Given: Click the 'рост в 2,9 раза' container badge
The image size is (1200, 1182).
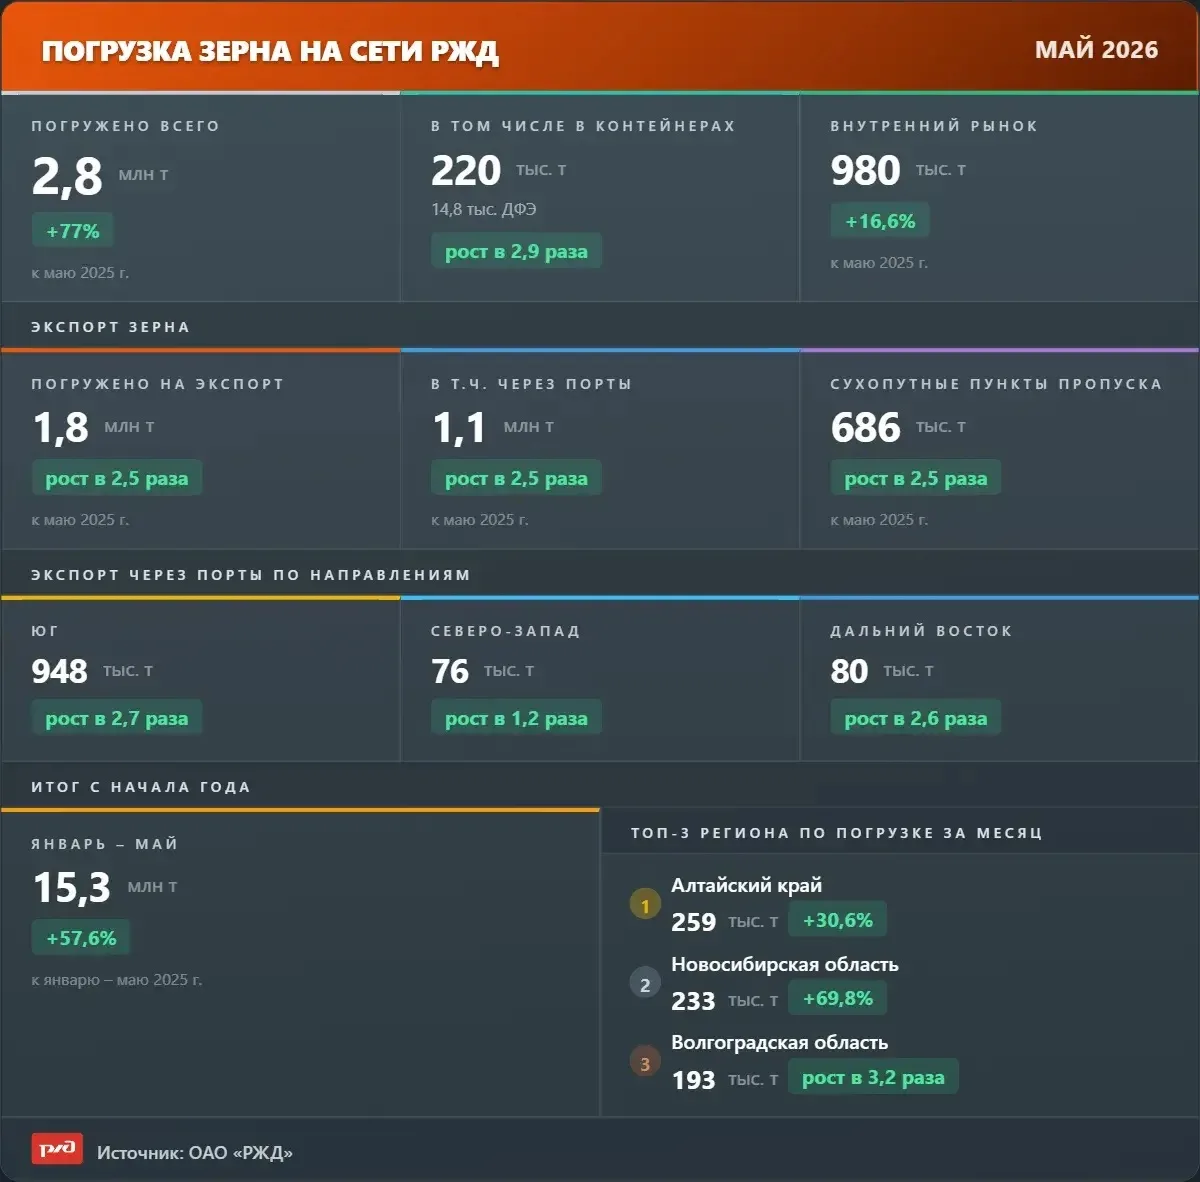Looking at the screenshot, I should pyautogui.click(x=516, y=251).
